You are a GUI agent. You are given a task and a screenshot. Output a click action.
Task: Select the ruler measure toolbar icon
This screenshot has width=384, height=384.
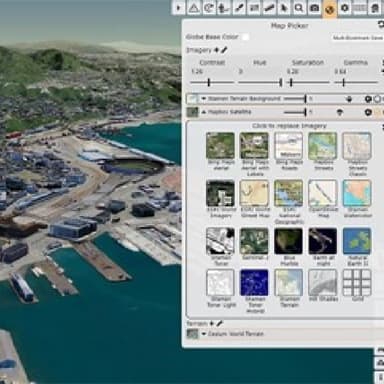pyautogui.click(x=269, y=8)
